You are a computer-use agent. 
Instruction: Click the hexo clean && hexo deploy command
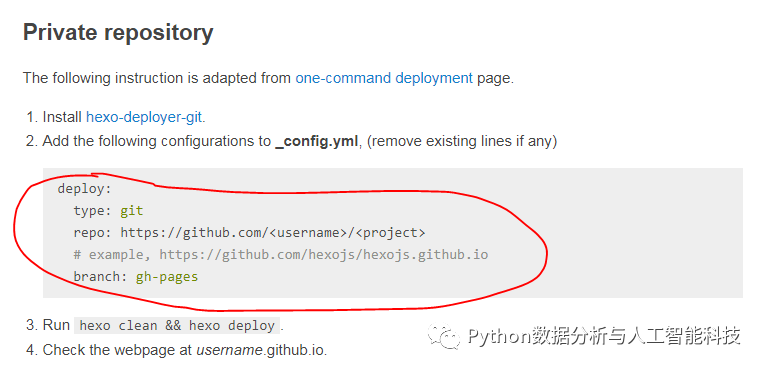tap(177, 326)
